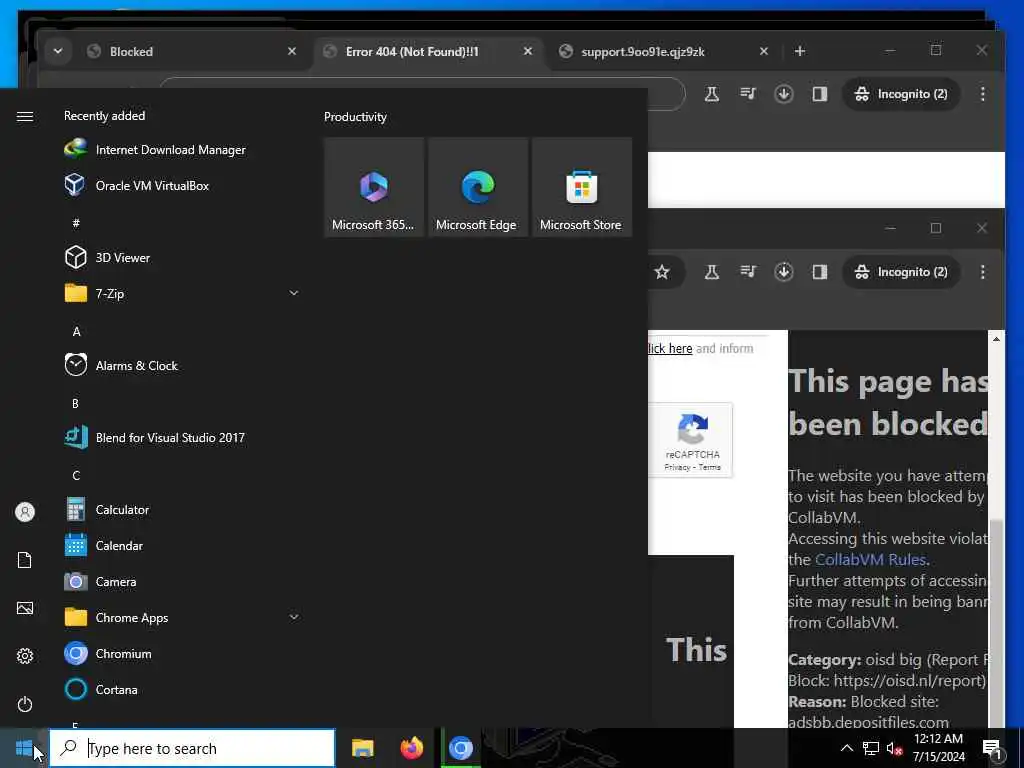Open Settings gear in Start sidebar

click(25, 656)
